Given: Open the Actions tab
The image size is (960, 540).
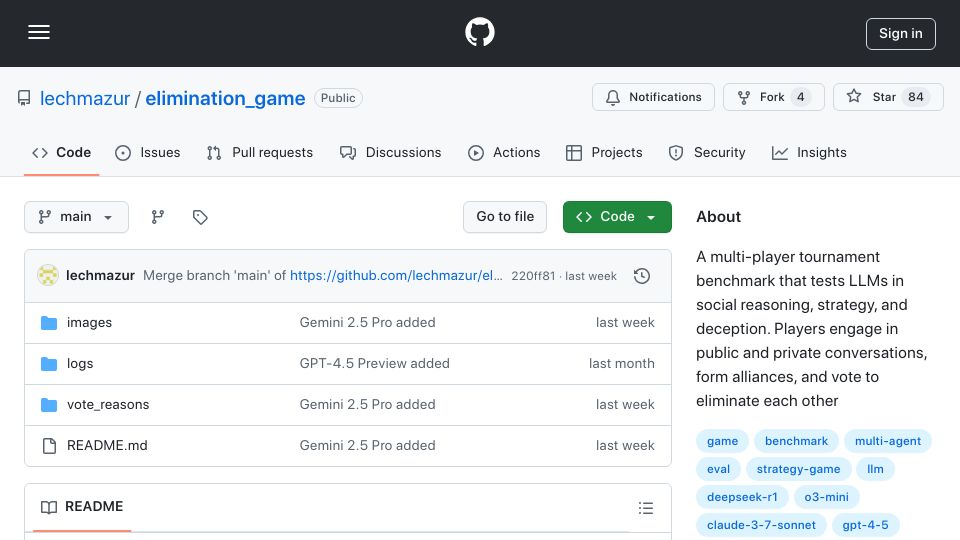Looking at the screenshot, I should click(504, 152).
